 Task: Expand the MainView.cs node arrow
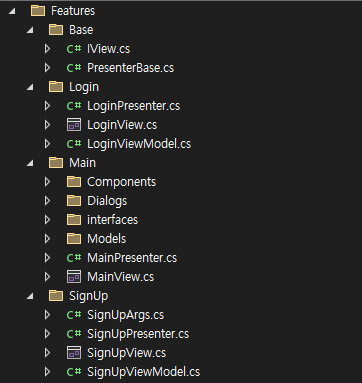pyautogui.click(x=47, y=277)
